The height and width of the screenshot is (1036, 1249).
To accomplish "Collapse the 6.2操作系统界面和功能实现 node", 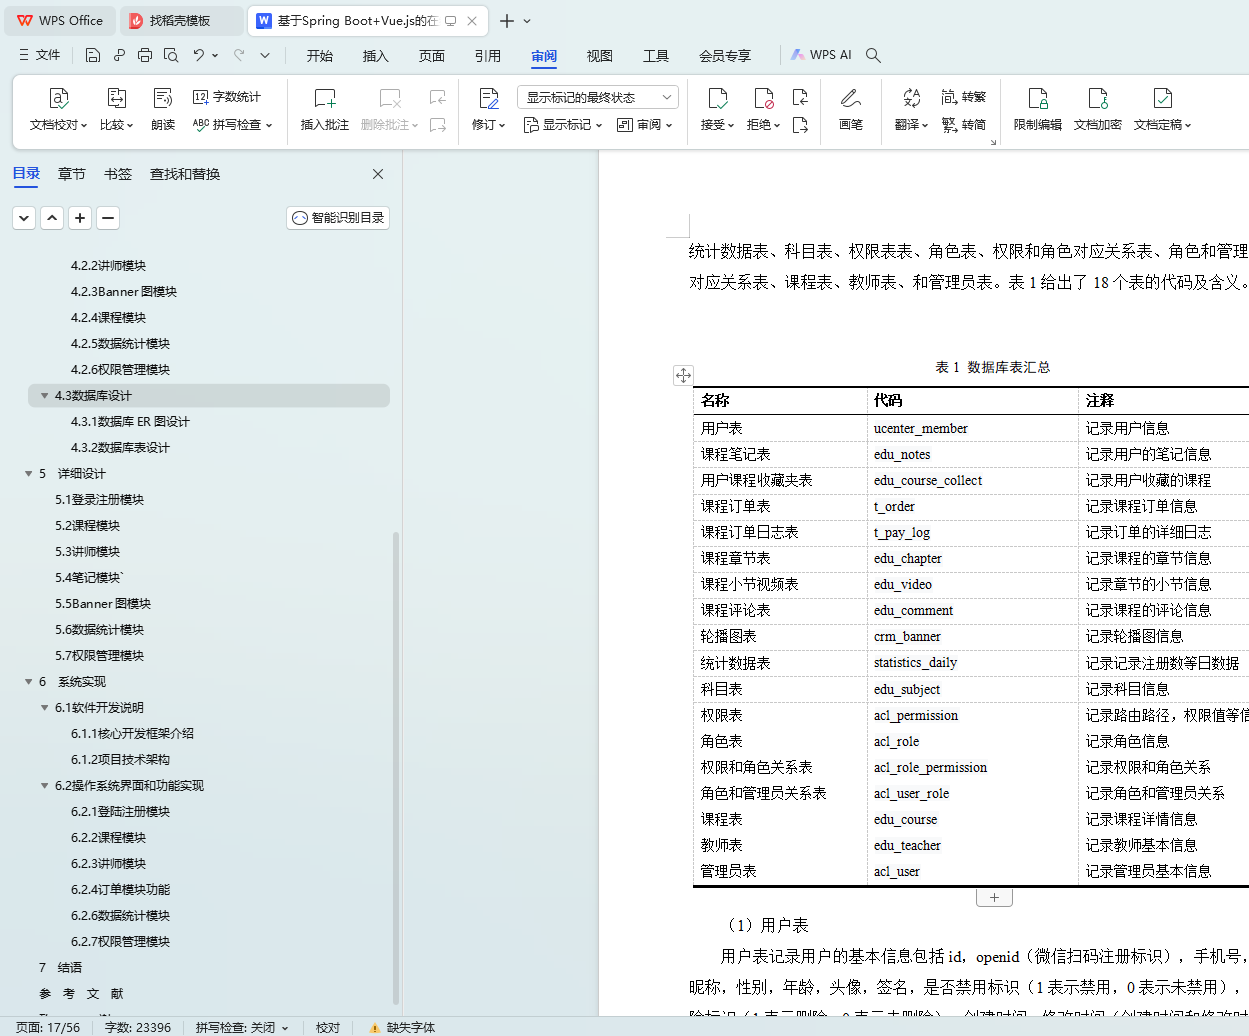I will point(44,786).
